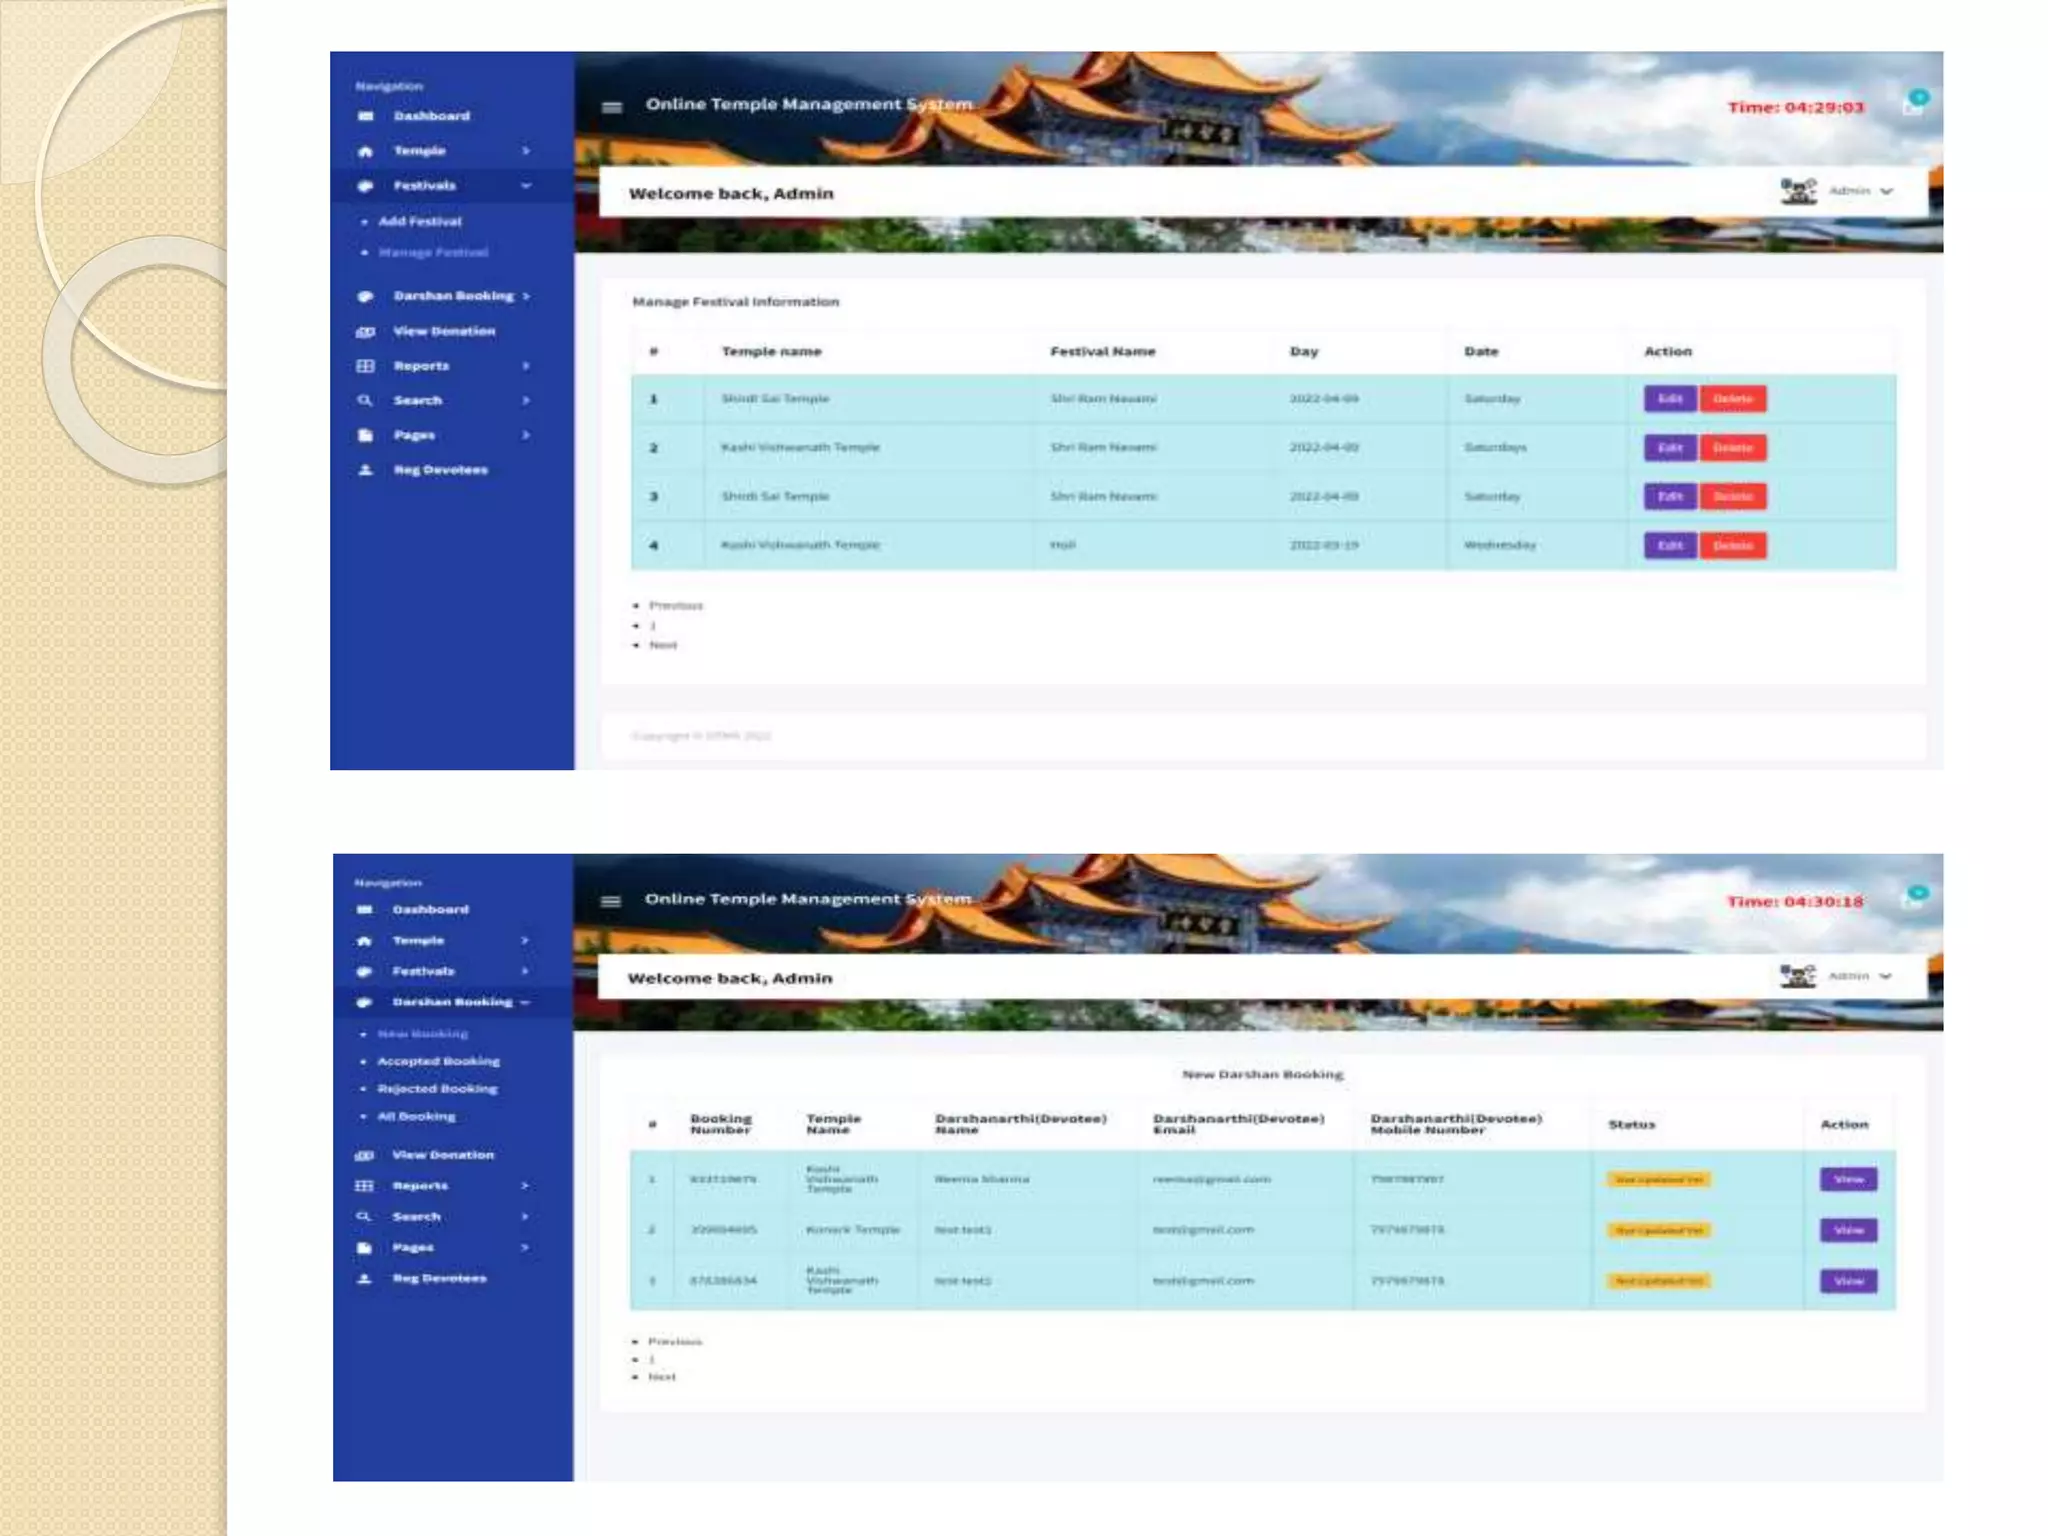Screen dimensions: 2048x1536
Task: Open Accepted Booking submenu item
Action: [x=438, y=1061]
